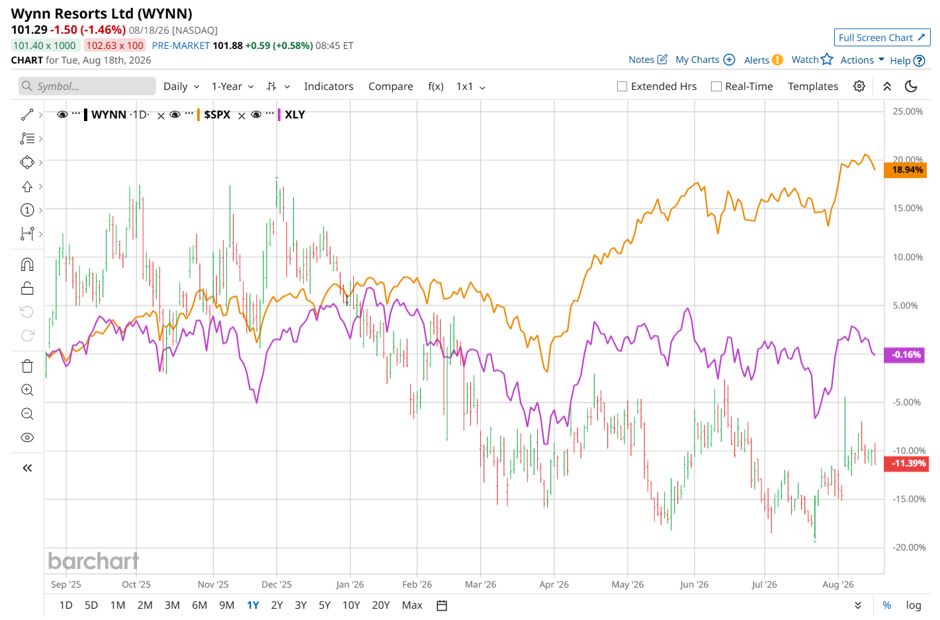
Task: Click the -11.39% WYNN value label
Action: pos(906,463)
